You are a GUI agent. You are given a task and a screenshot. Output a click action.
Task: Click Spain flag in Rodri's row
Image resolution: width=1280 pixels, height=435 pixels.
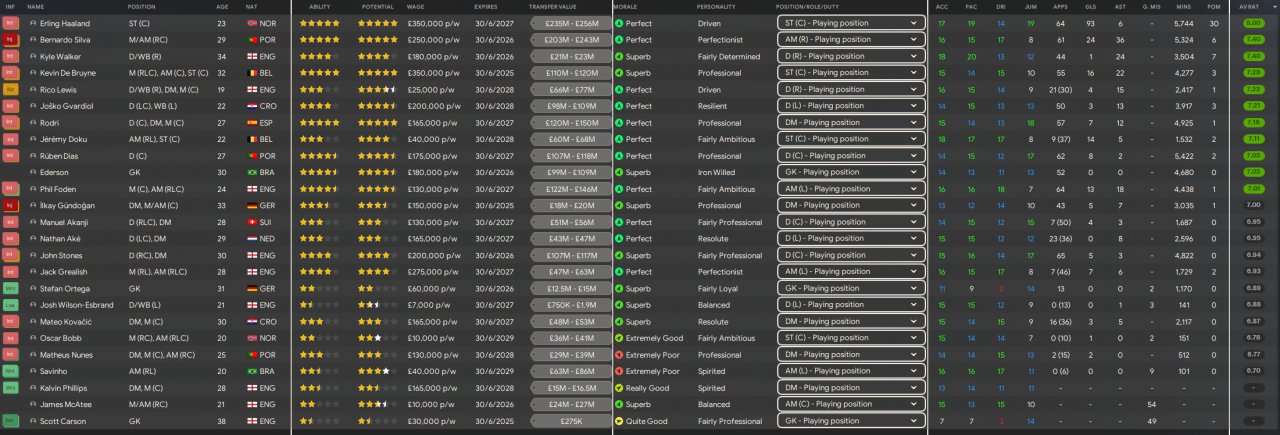coord(251,122)
